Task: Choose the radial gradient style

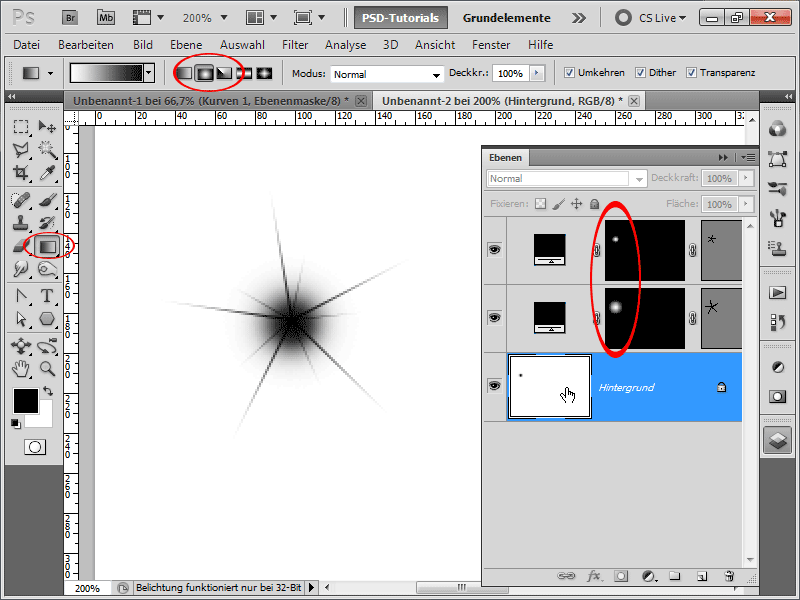Action: tap(204, 73)
